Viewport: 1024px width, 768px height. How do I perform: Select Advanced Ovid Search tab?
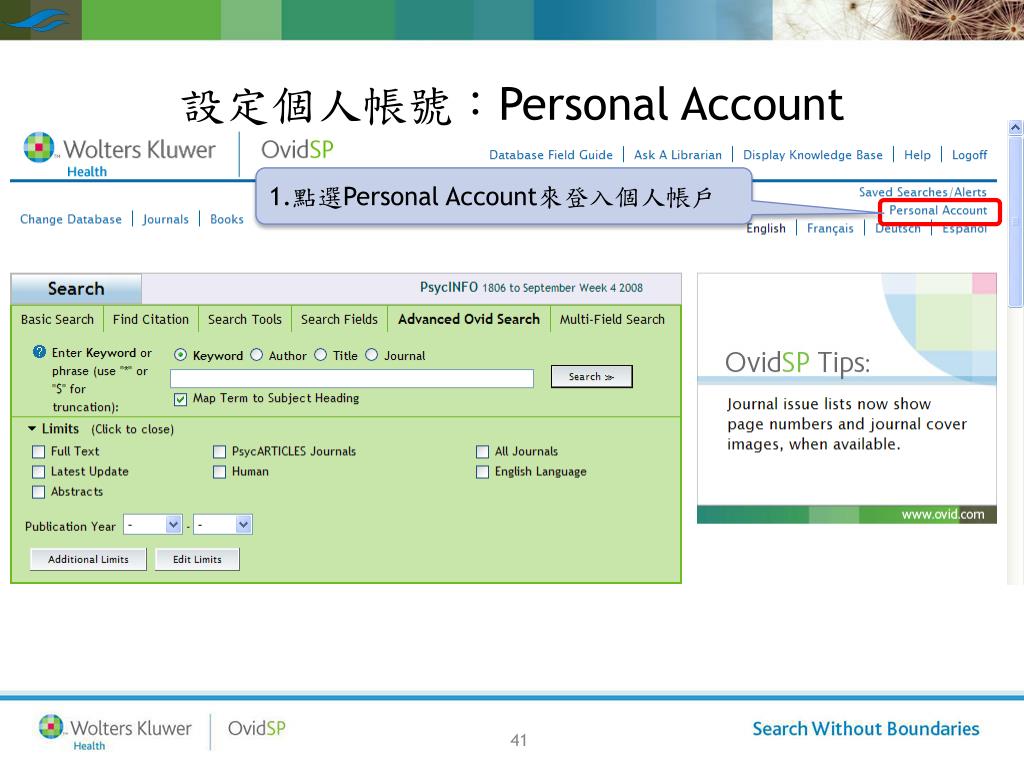coord(469,319)
